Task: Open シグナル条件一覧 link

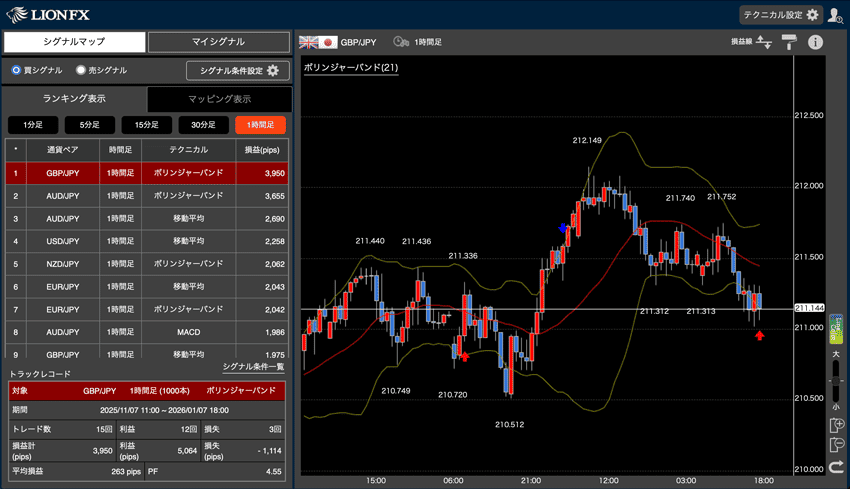Action: click(253, 367)
